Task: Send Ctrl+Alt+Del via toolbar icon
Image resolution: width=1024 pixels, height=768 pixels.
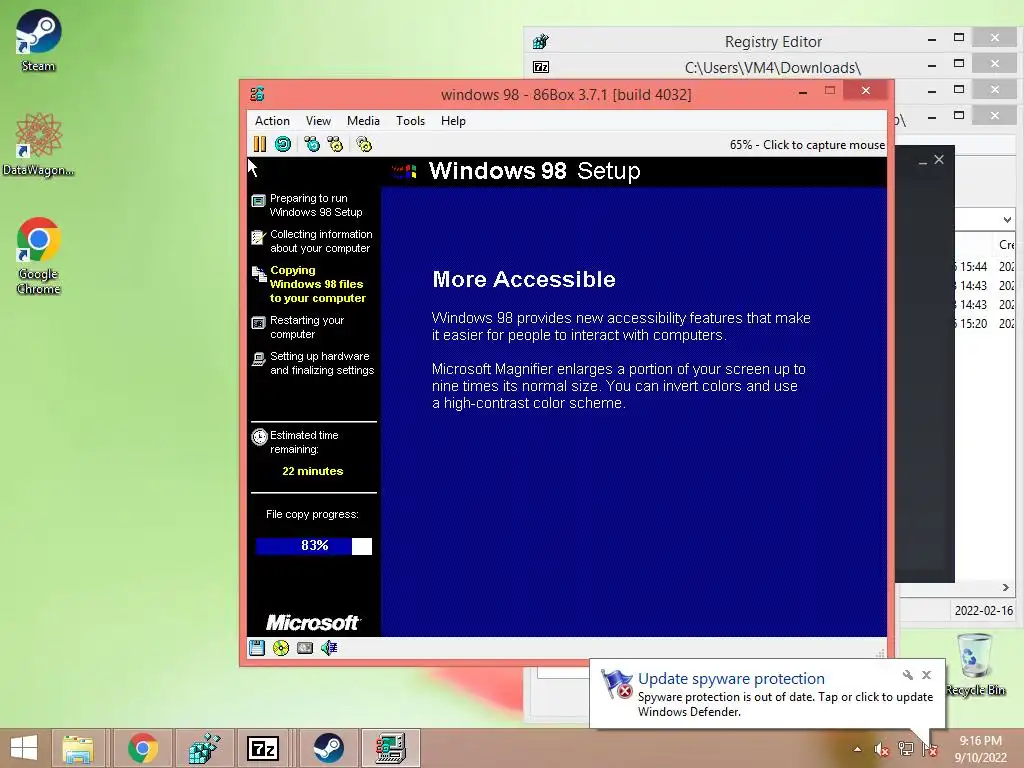Action: (312, 144)
